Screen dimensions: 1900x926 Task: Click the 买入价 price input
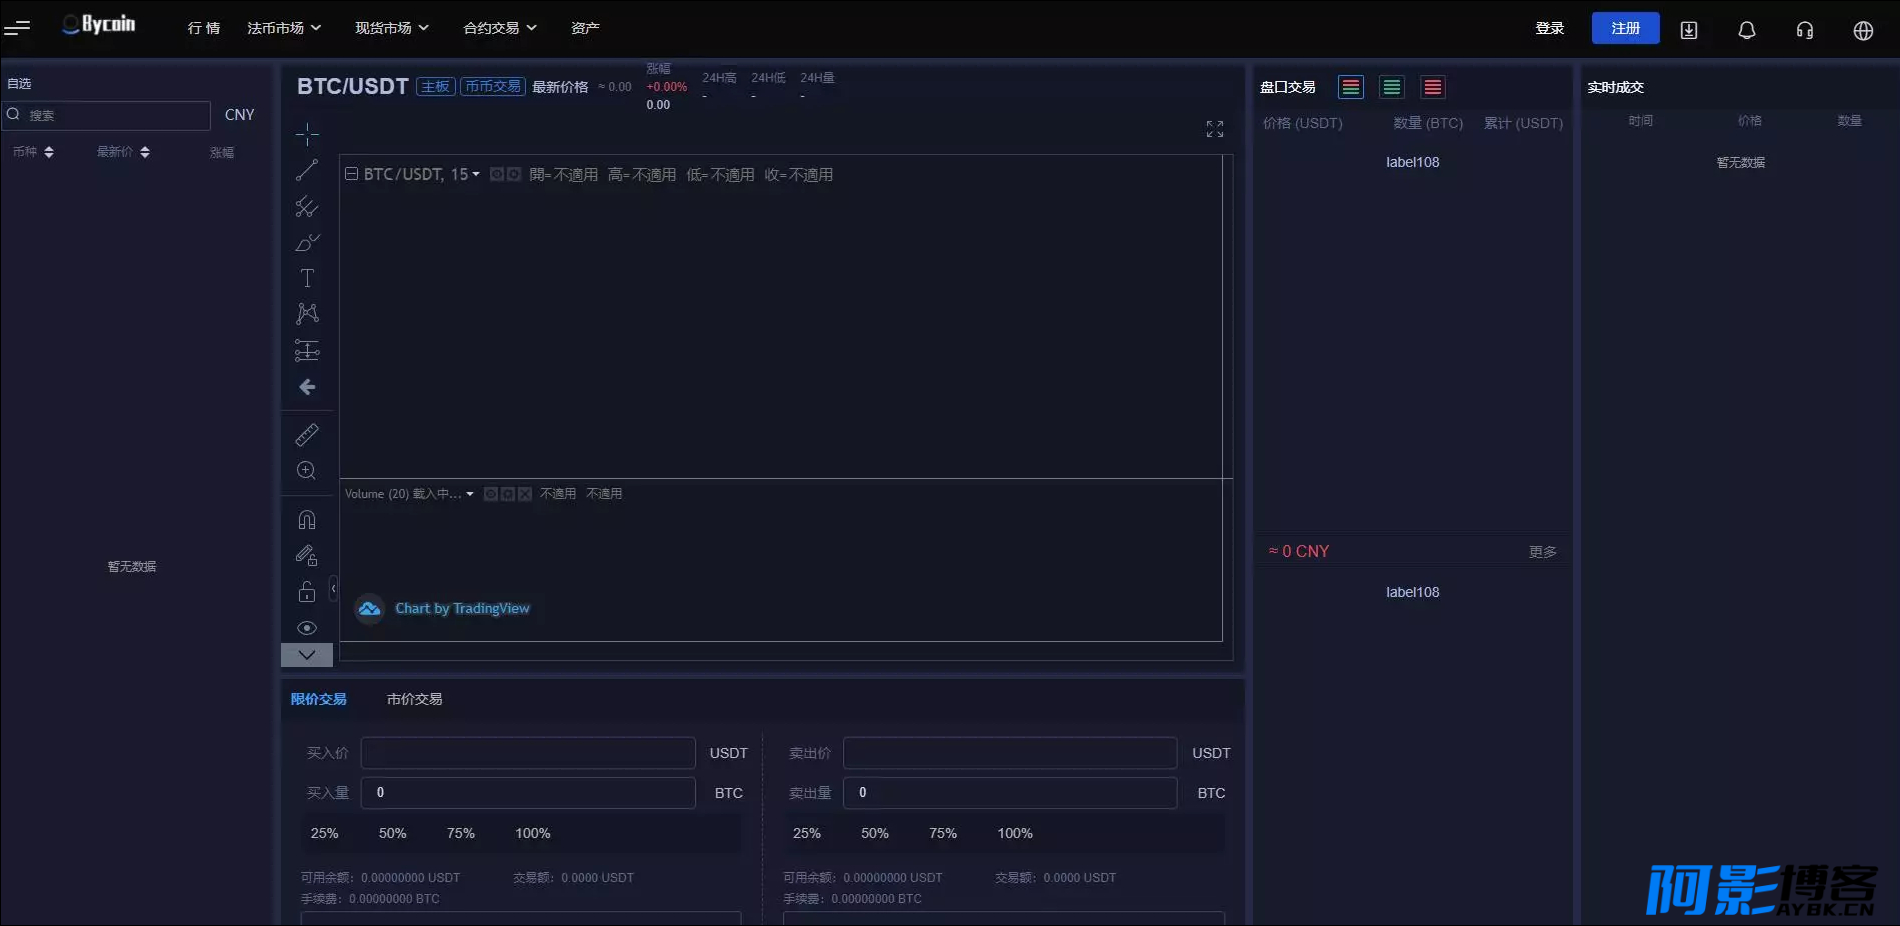coord(528,753)
